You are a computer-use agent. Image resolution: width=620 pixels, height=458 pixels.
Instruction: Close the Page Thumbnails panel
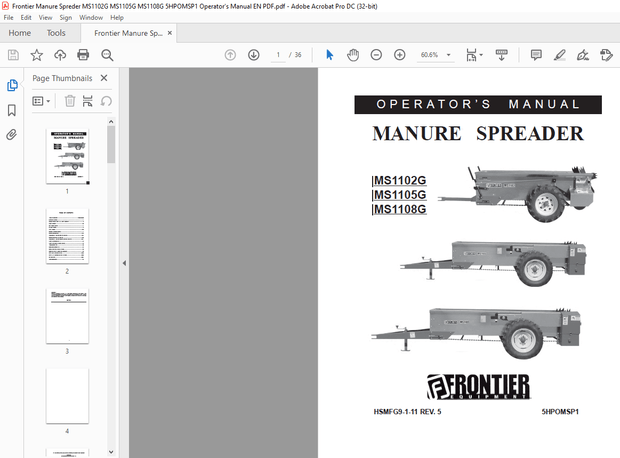(x=104, y=78)
